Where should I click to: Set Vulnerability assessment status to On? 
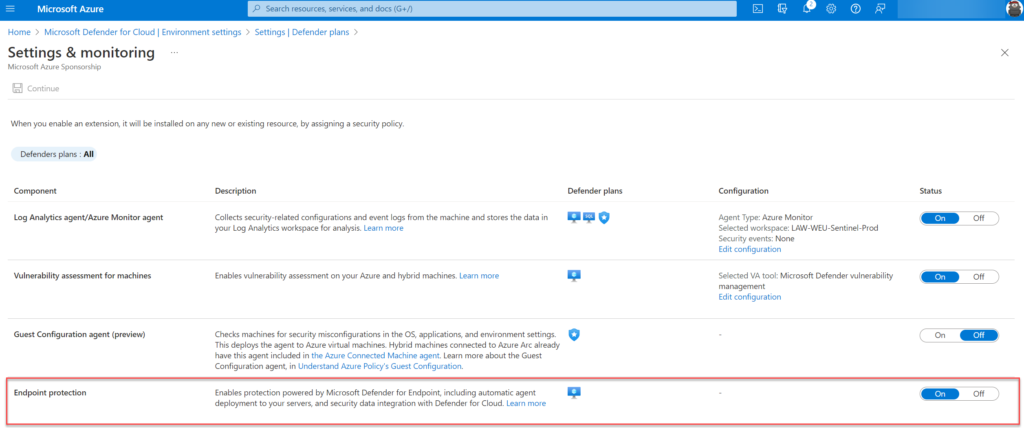(x=940, y=276)
